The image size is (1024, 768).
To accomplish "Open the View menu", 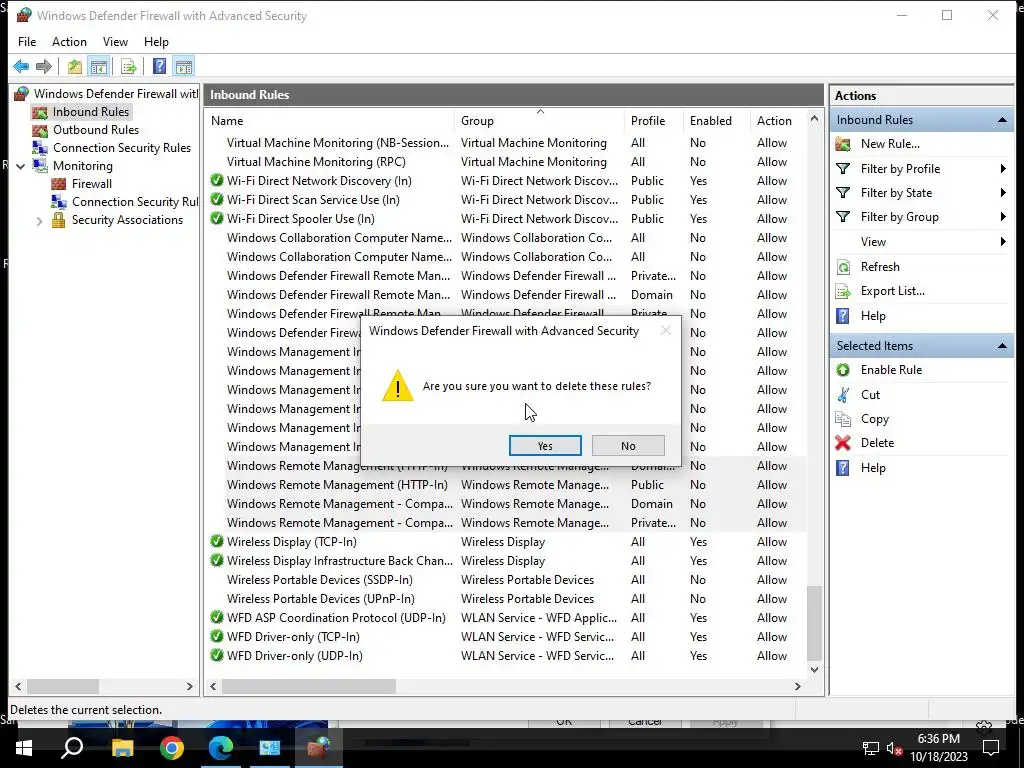I will coord(115,42).
